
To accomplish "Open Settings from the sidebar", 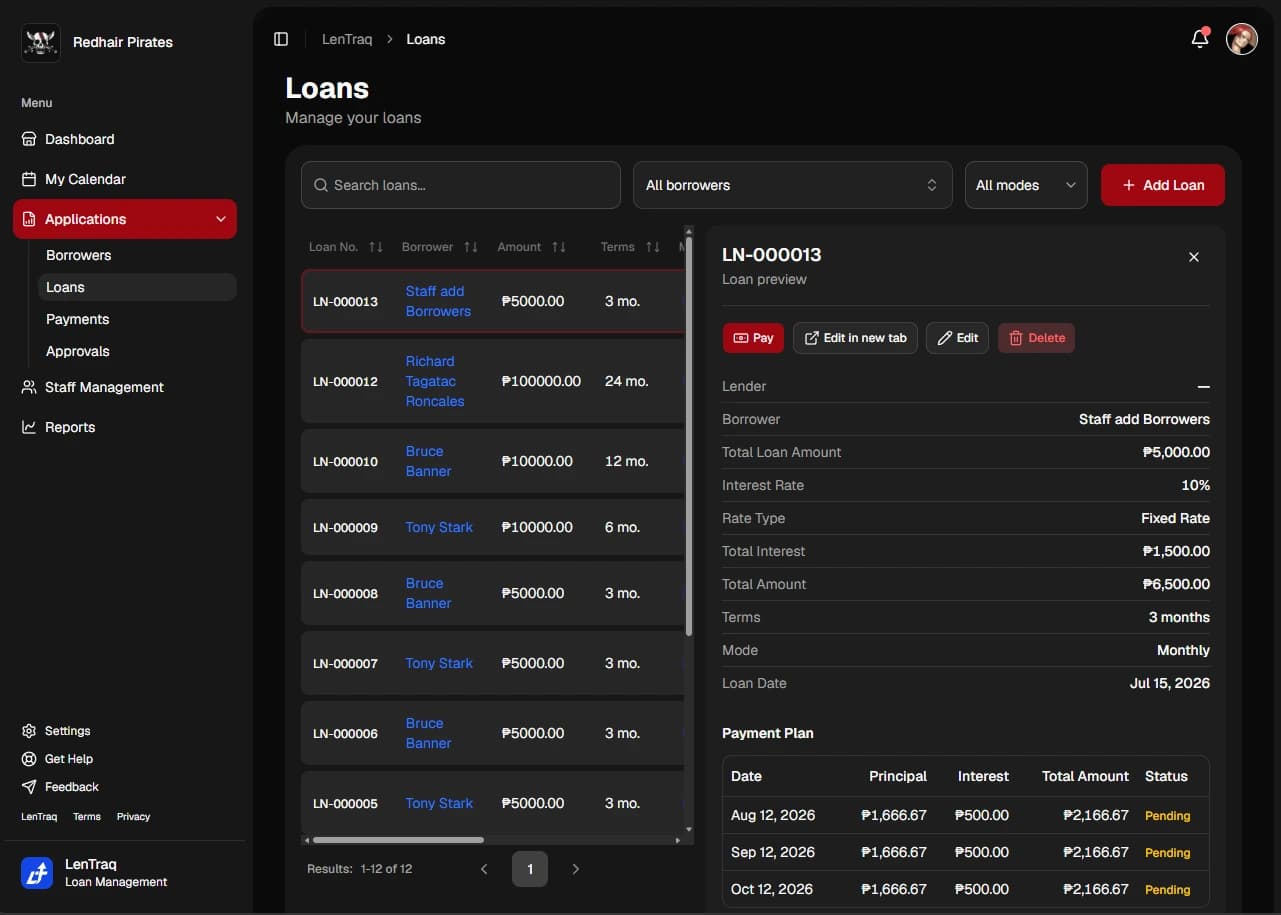I will [57, 731].
